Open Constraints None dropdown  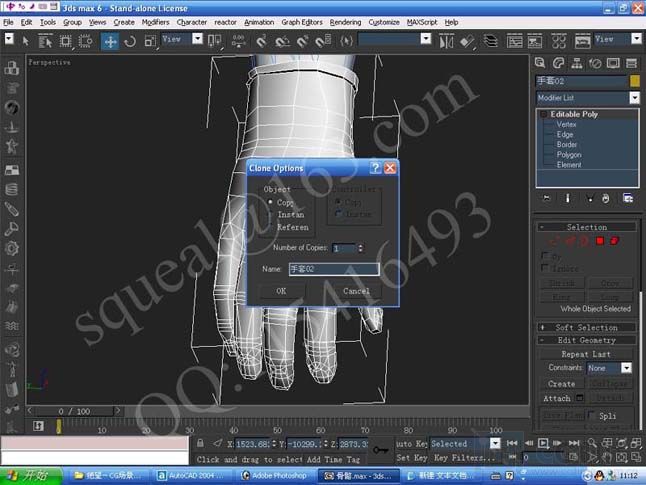(609, 368)
